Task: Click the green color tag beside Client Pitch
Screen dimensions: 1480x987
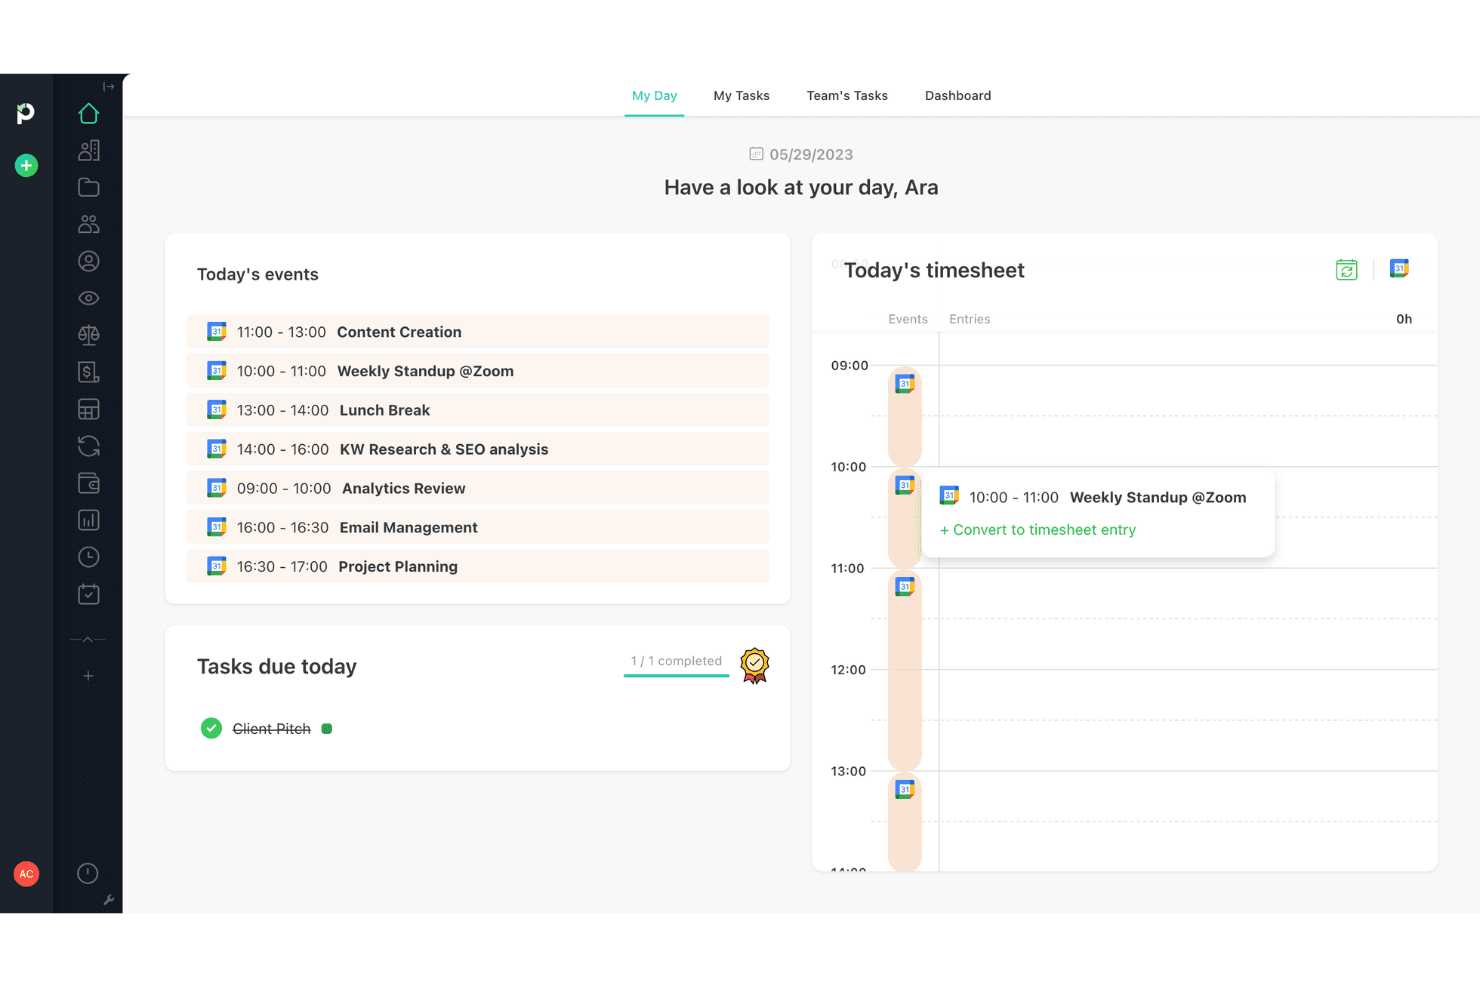Action: pos(327,729)
